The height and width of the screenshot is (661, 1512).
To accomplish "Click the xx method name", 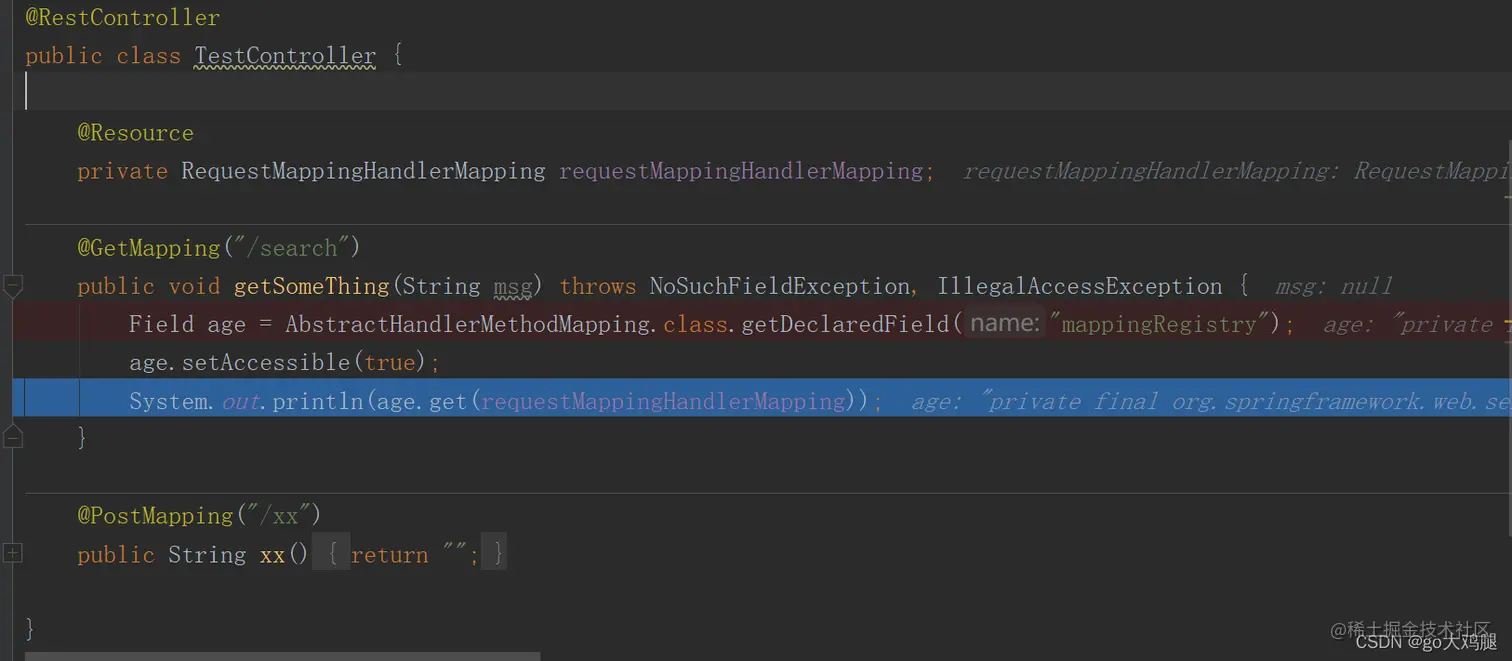I will 272,555.
